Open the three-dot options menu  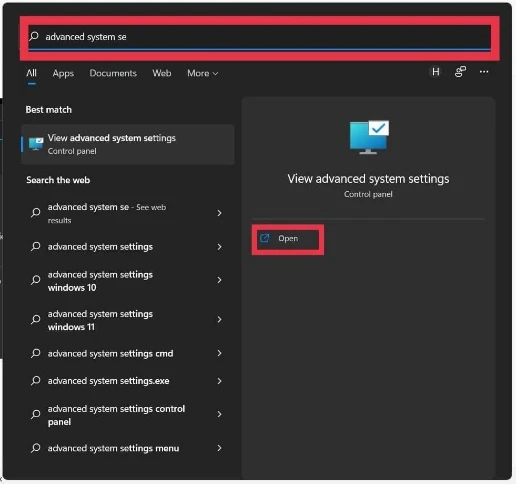484,72
